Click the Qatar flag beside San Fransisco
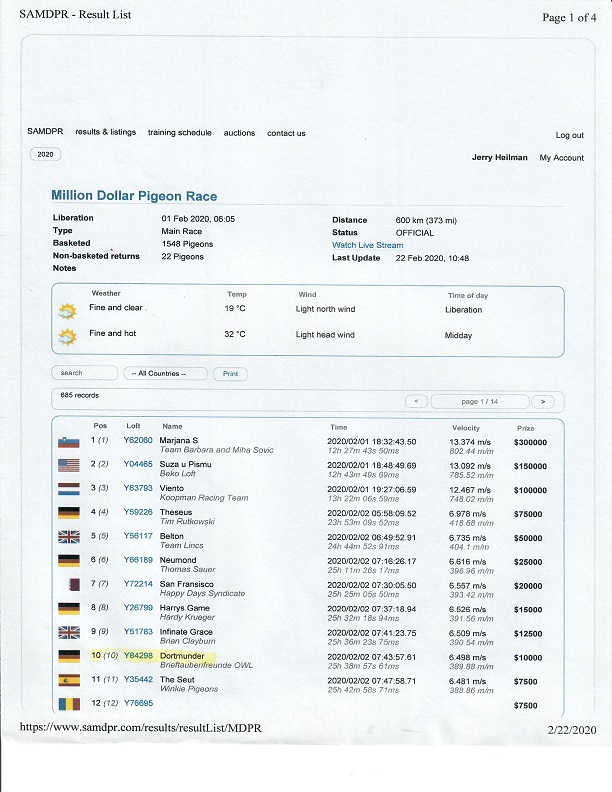Image resolution: width=612 pixels, height=792 pixels. pos(69,586)
